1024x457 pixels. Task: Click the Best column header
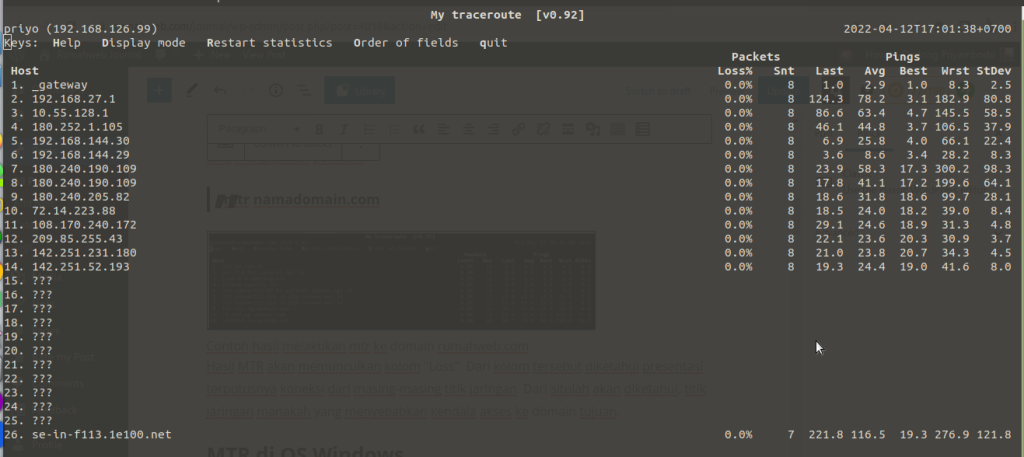tap(913, 71)
